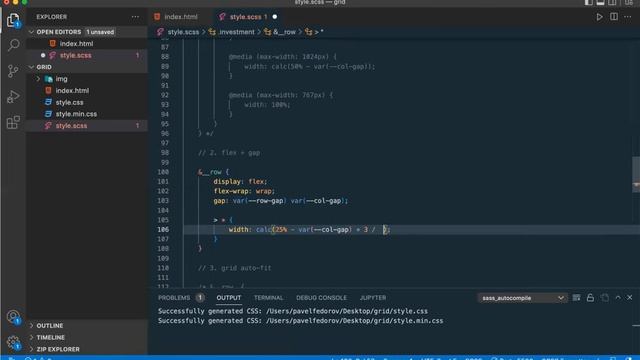640x360 pixels.
Task: Switch to the Problems panel tab
Action: 174,298
